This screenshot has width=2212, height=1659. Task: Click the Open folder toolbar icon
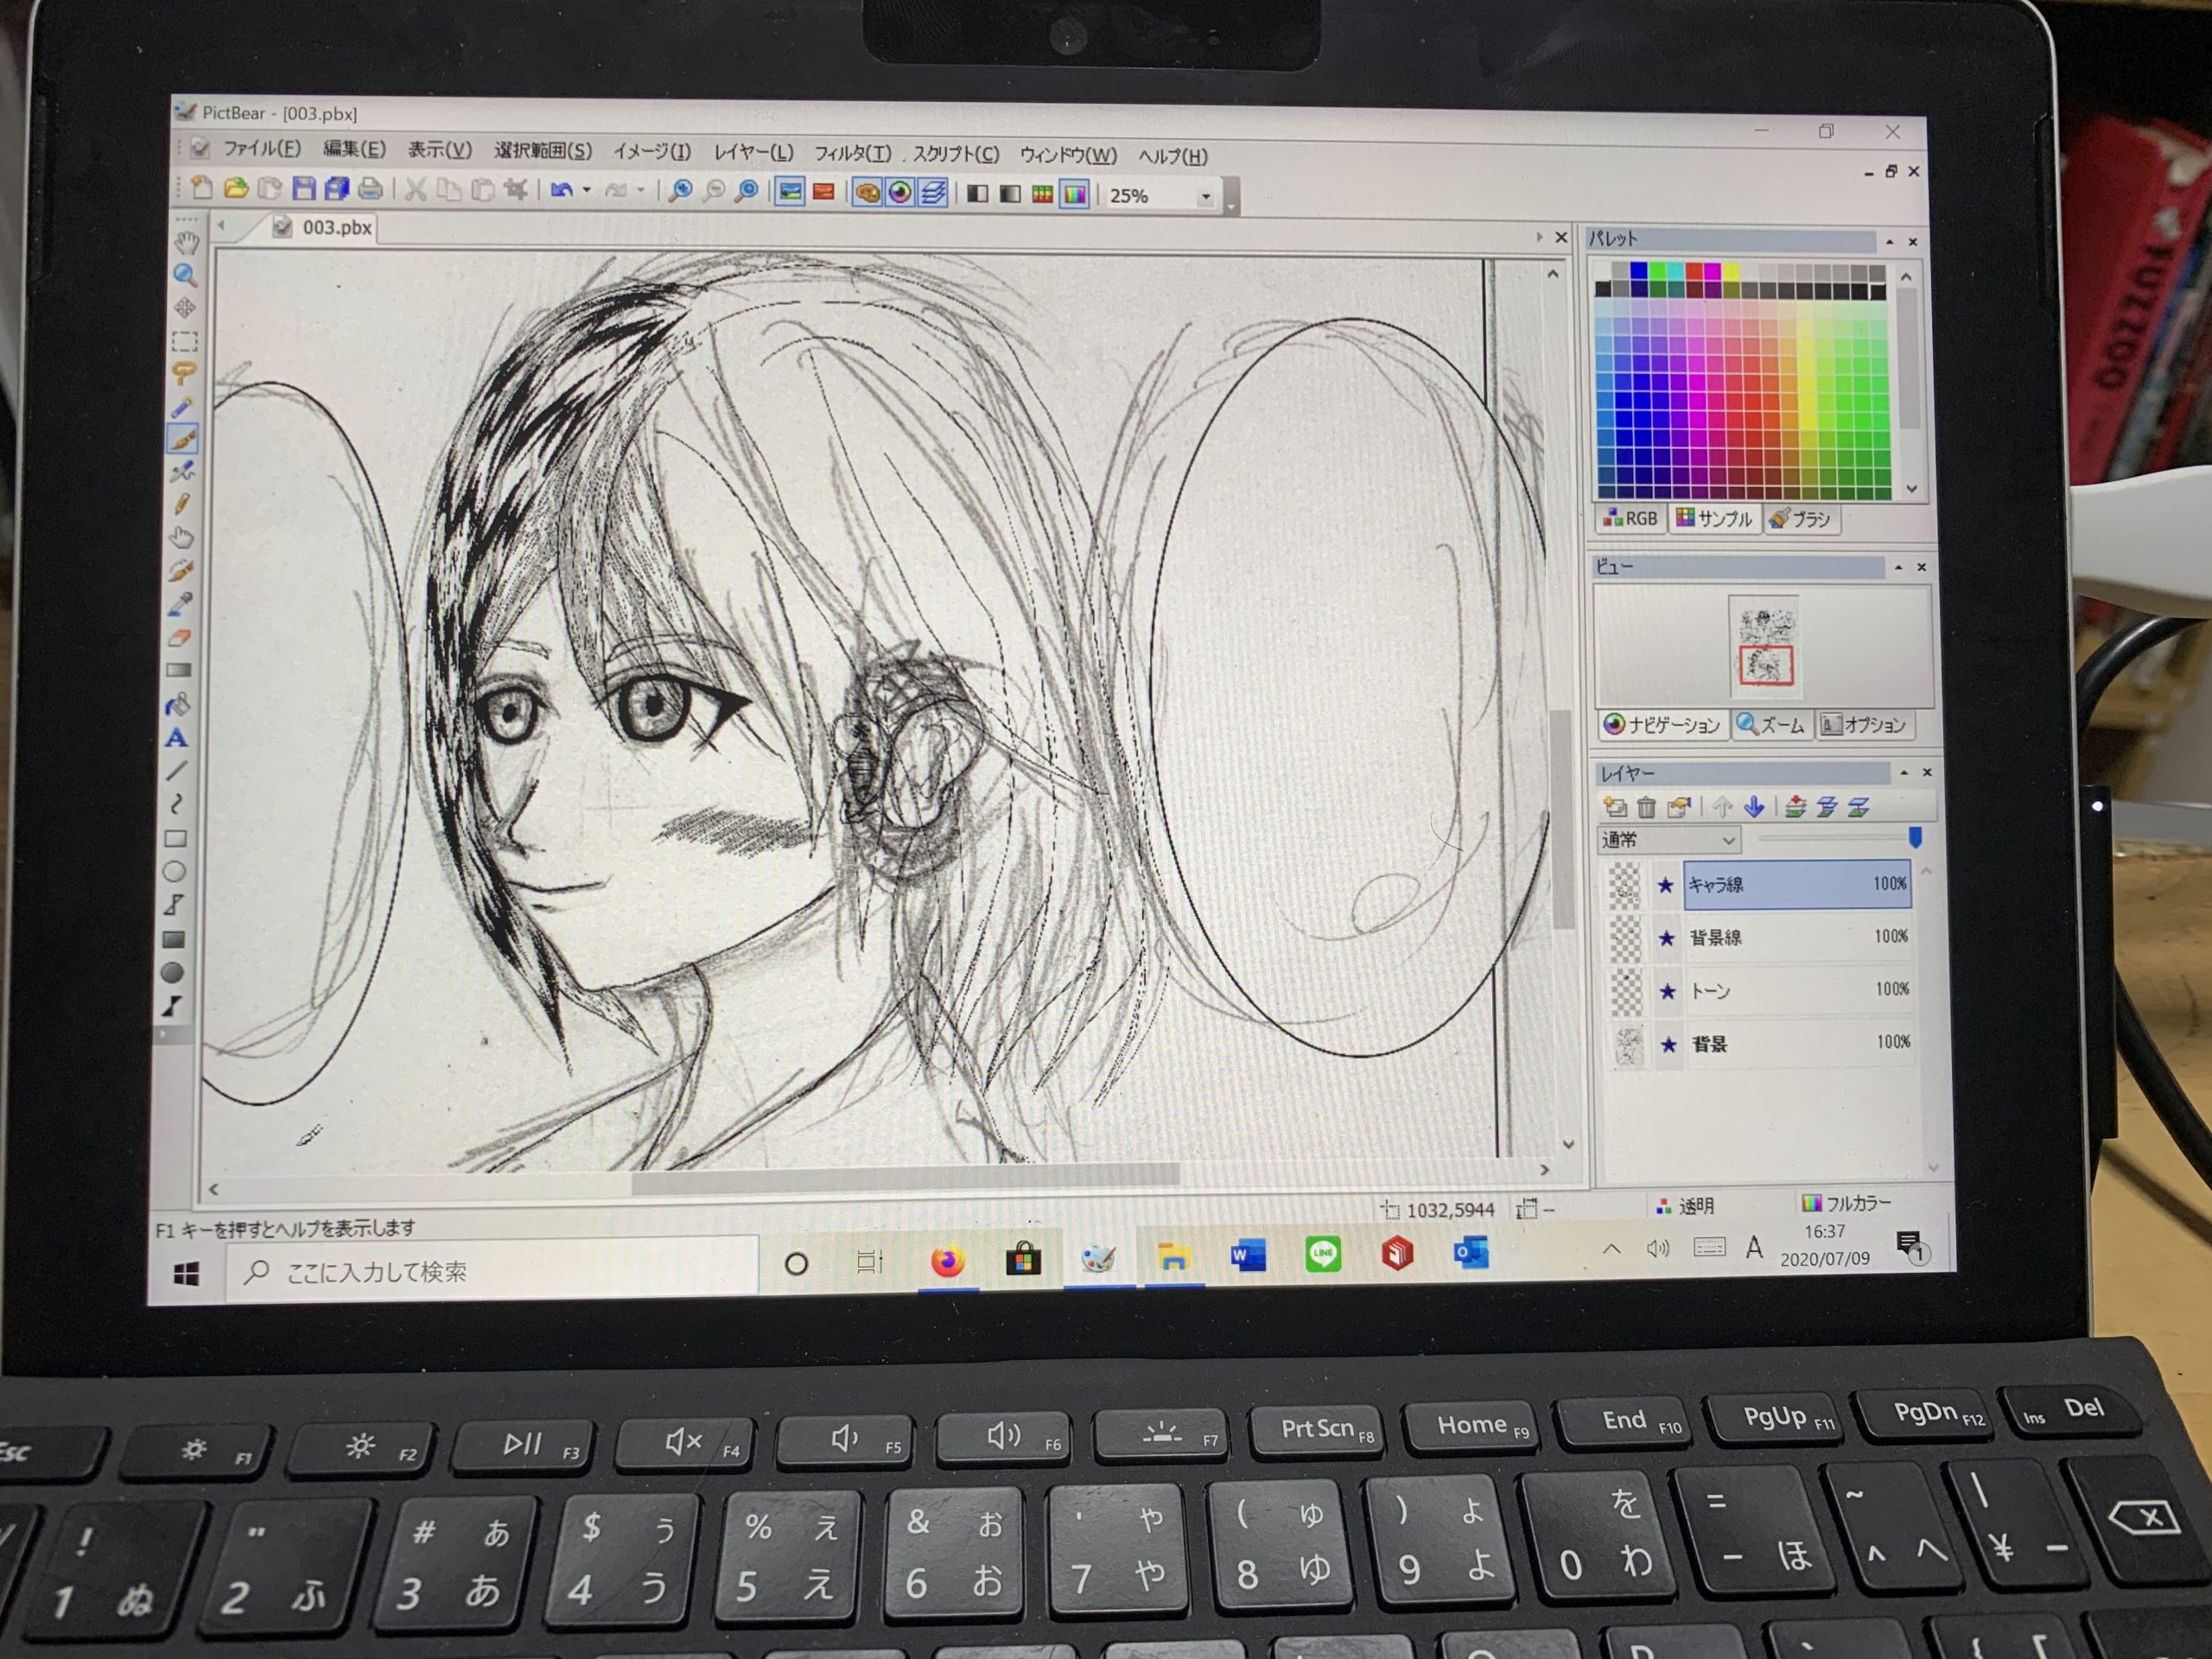click(x=236, y=187)
